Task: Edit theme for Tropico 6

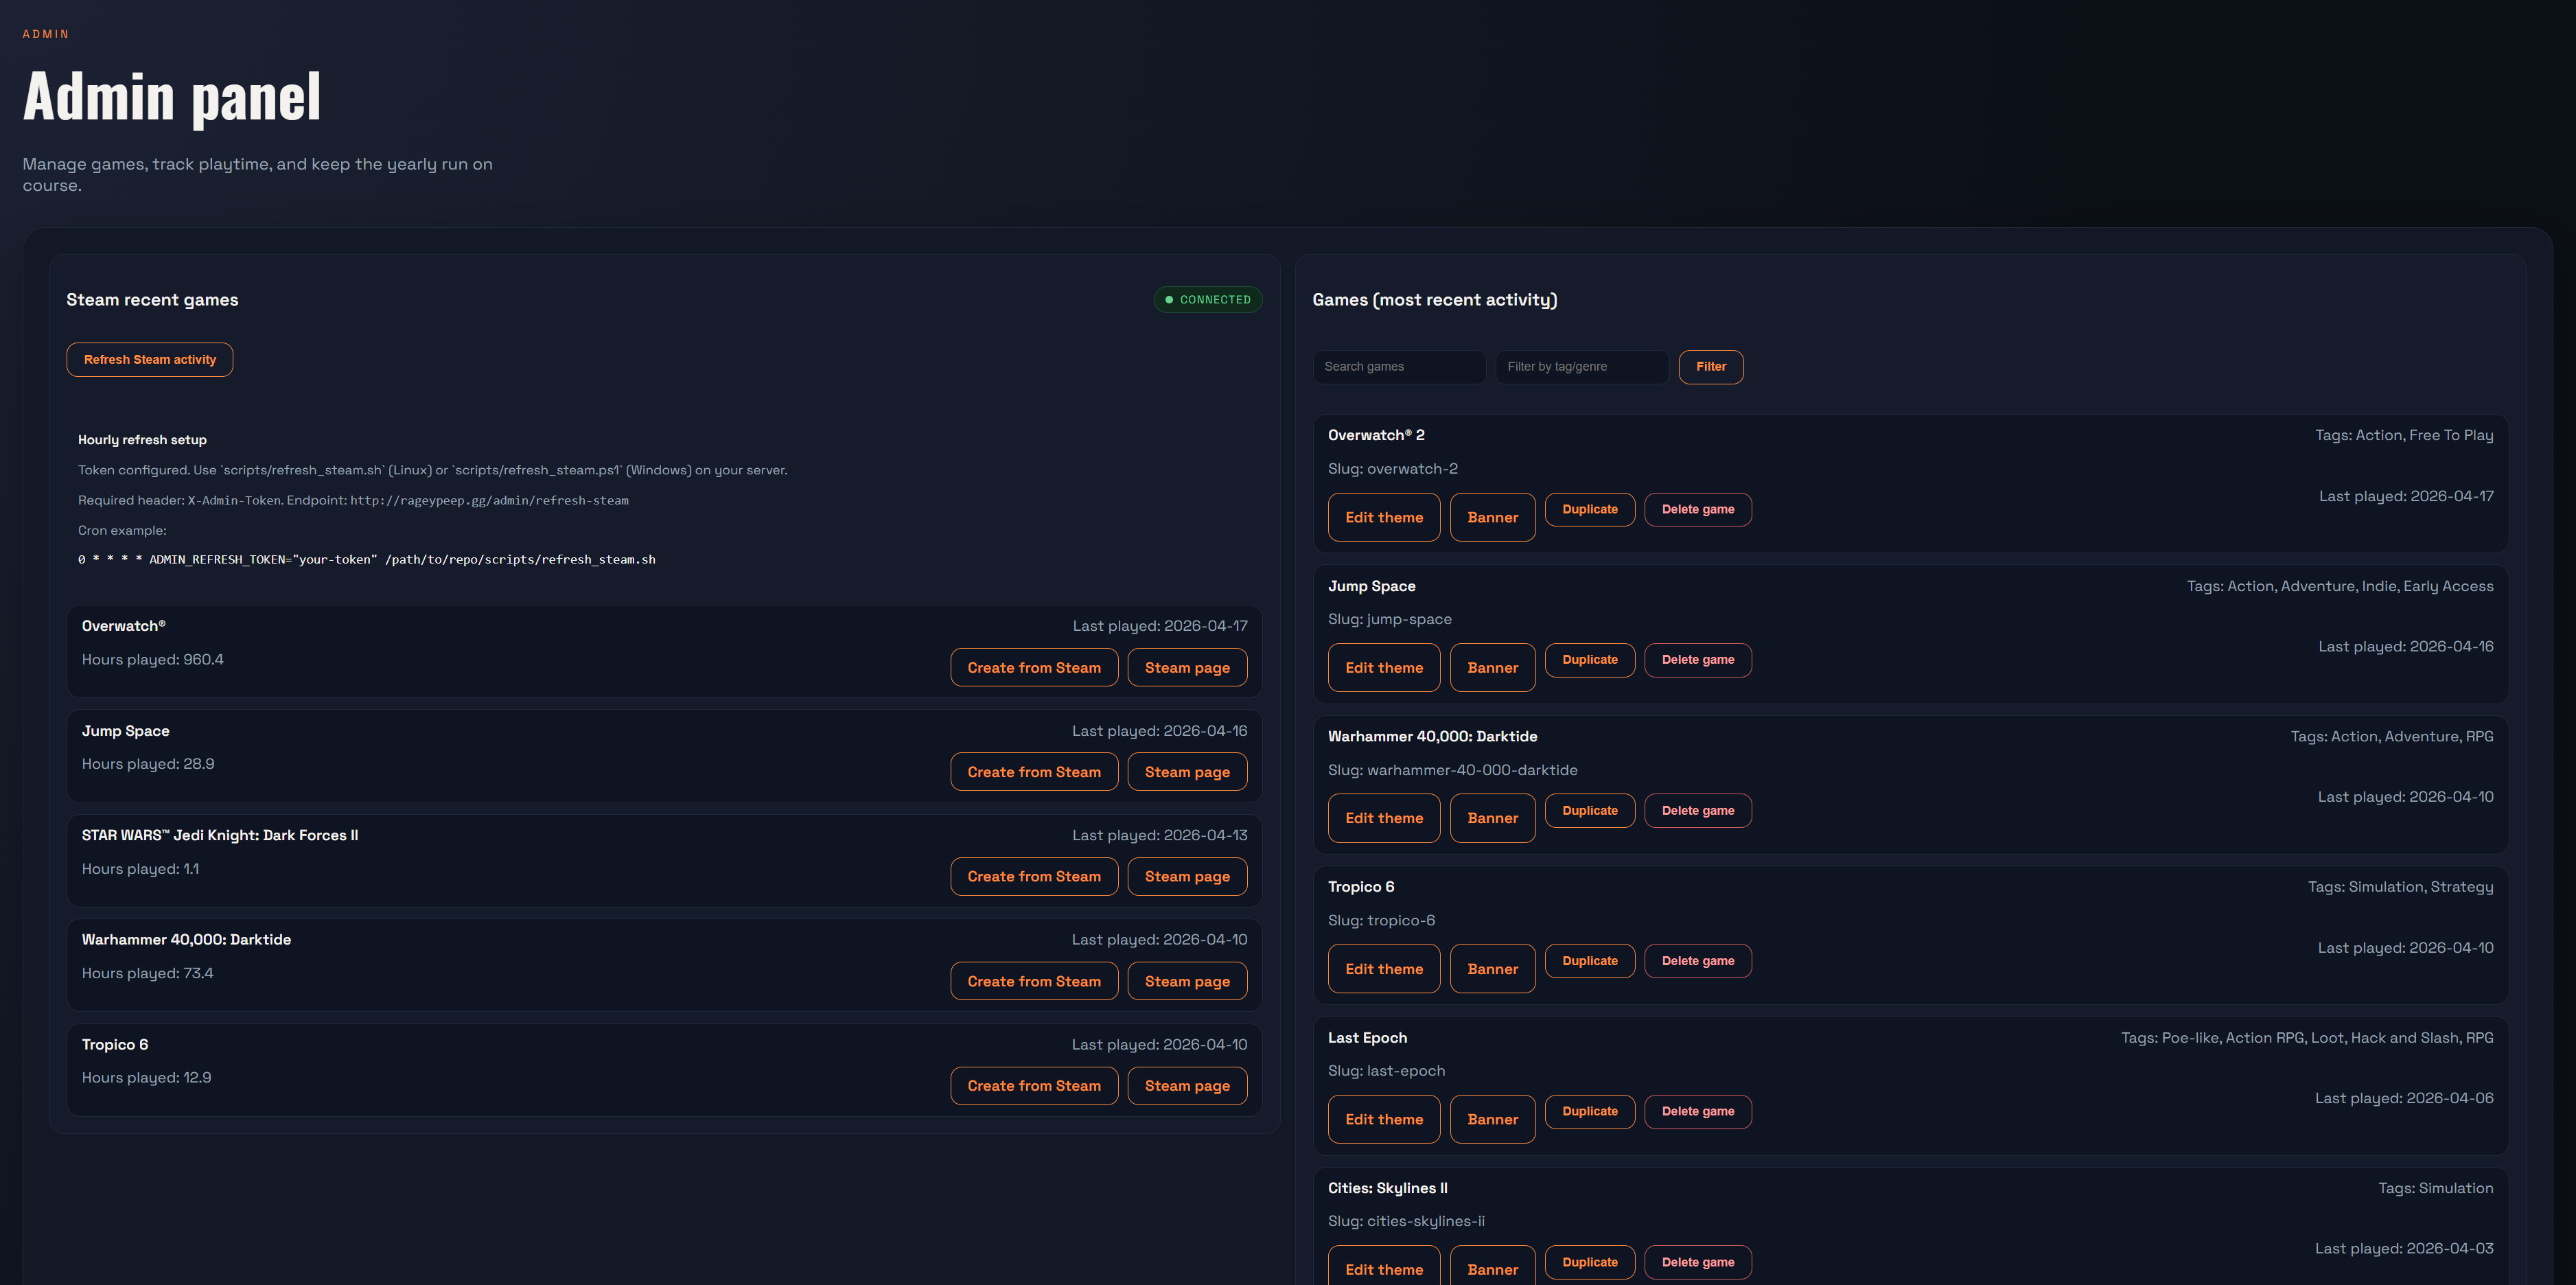Action: pyautogui.click(x=1383, y=968)
